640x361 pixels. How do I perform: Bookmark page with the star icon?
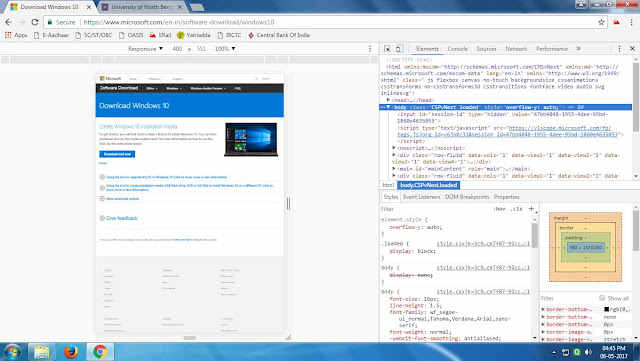coord(601,22)
